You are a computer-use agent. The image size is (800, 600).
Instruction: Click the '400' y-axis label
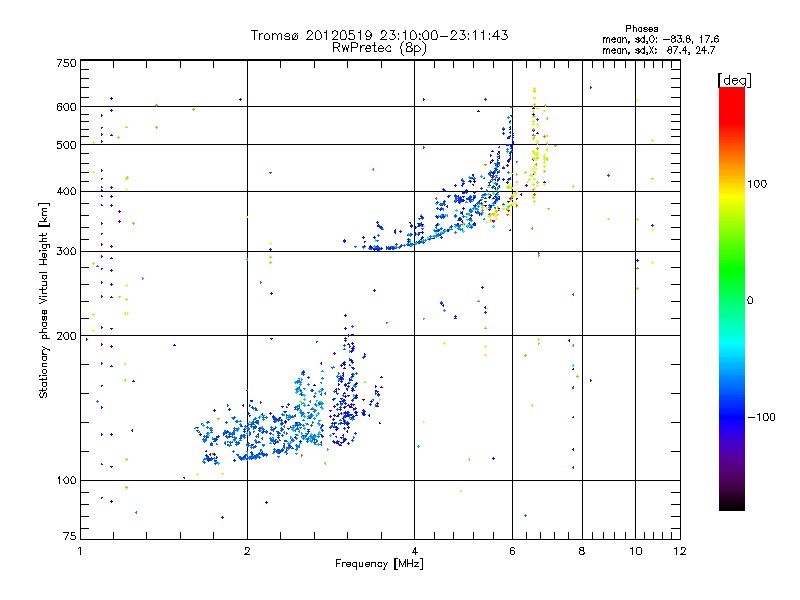(66, 191)
